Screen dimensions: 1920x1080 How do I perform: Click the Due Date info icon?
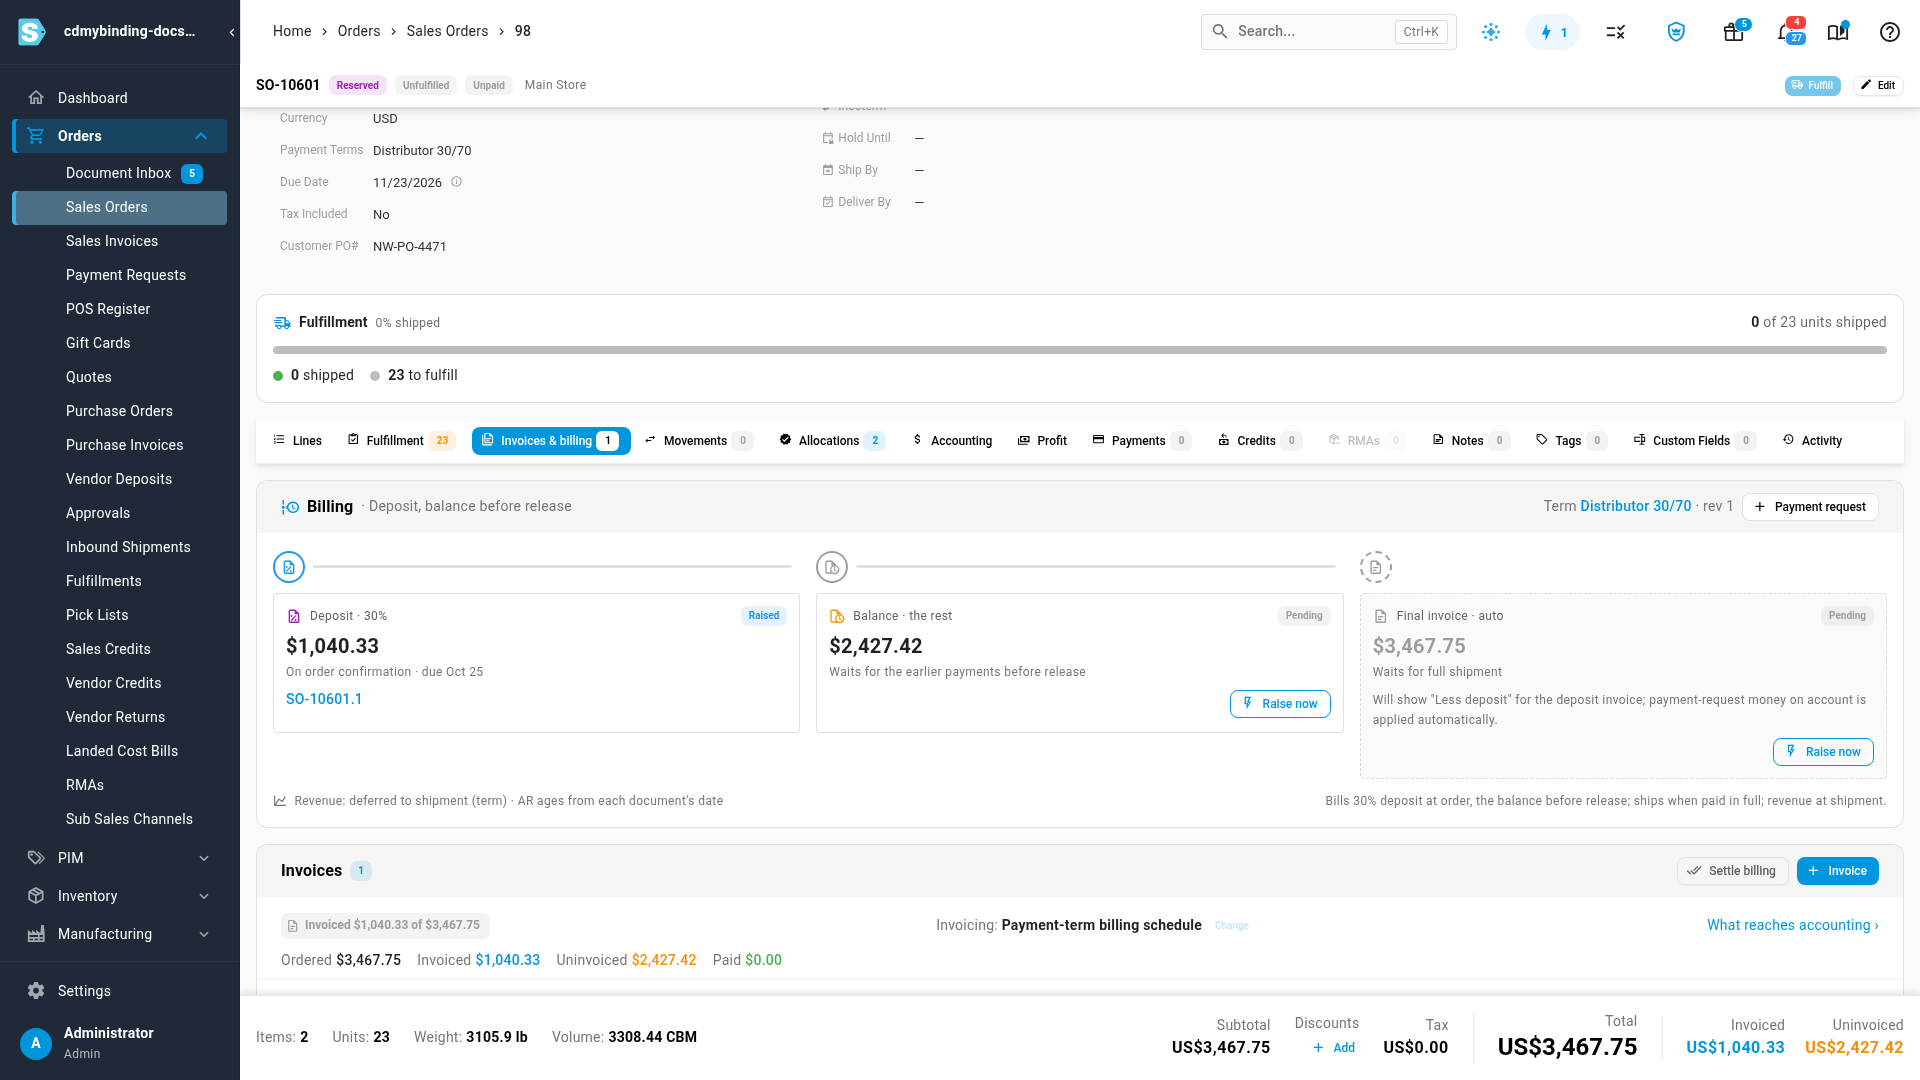[x=456, y=182]
